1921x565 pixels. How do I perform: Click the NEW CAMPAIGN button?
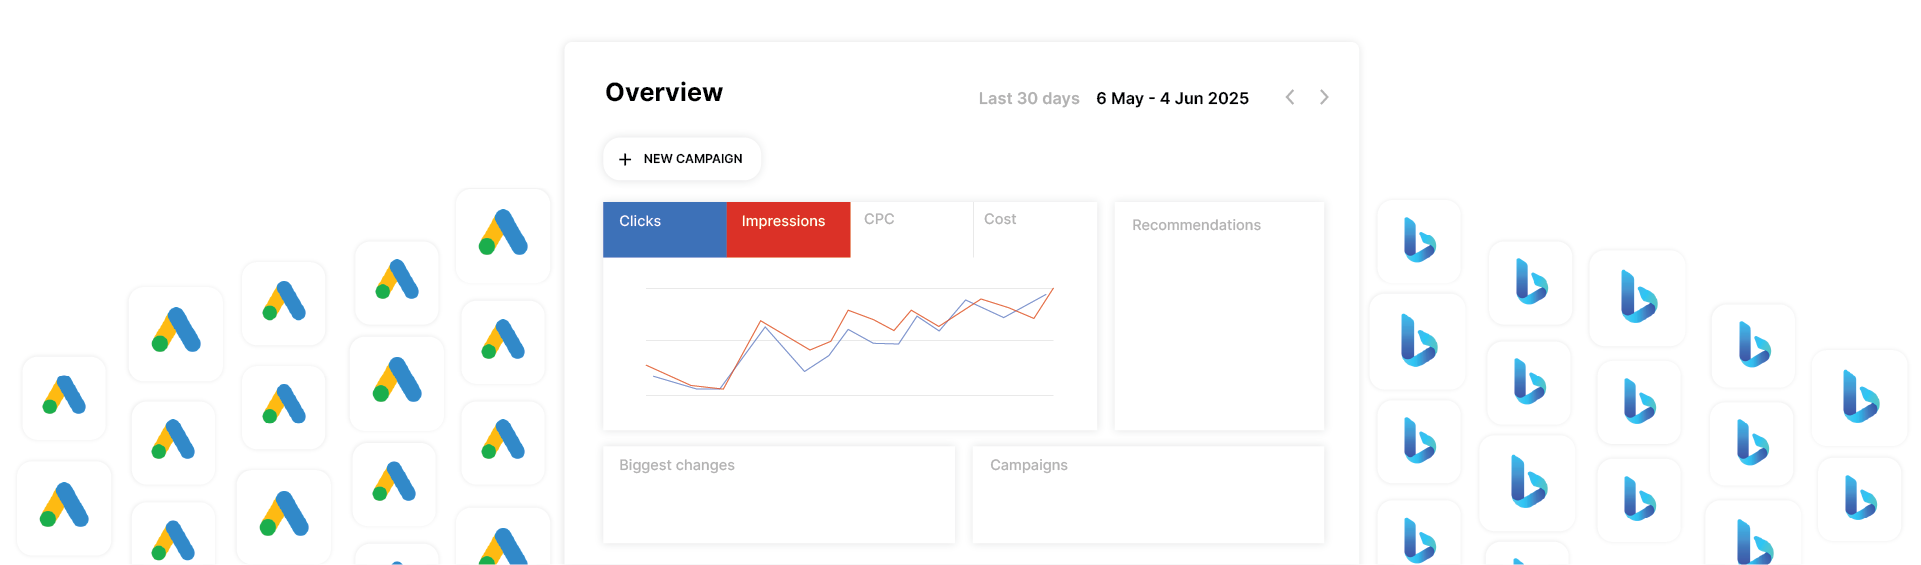(682, 159)
